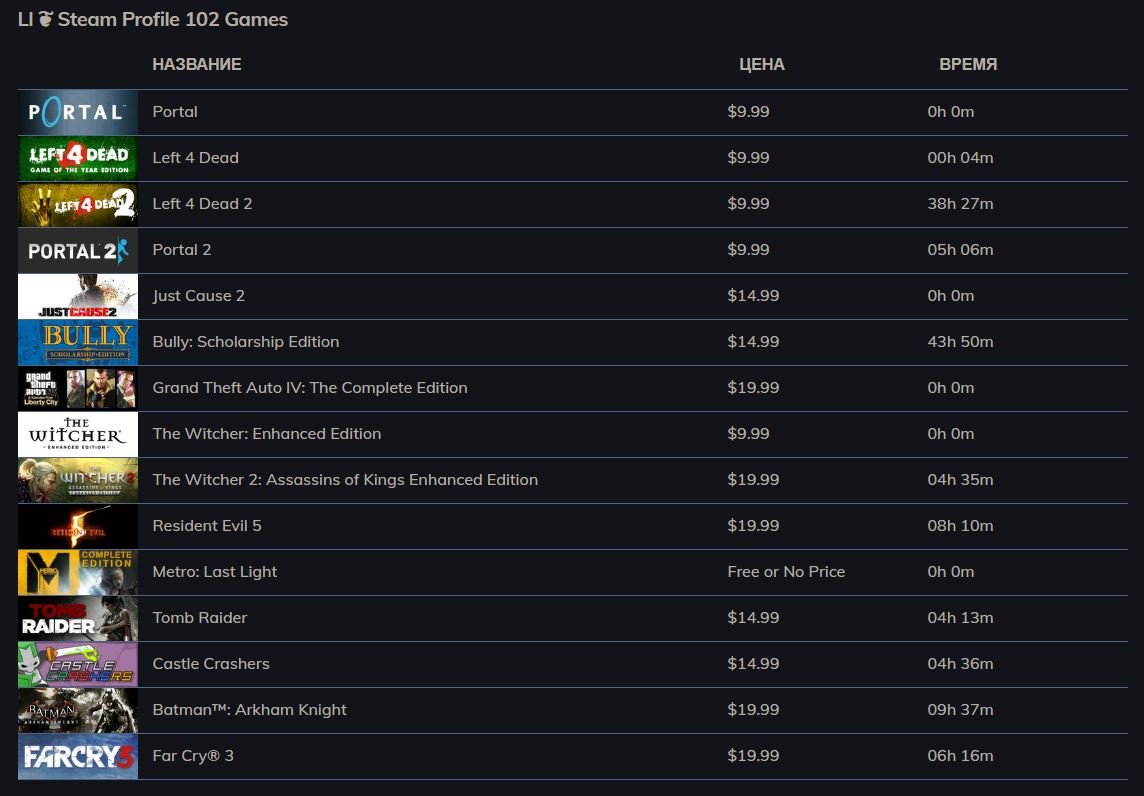Screen dimensions: 1144x796
Task: Click the Far Cry 3 logo thumbnail
Action: [x=78, y=756]
